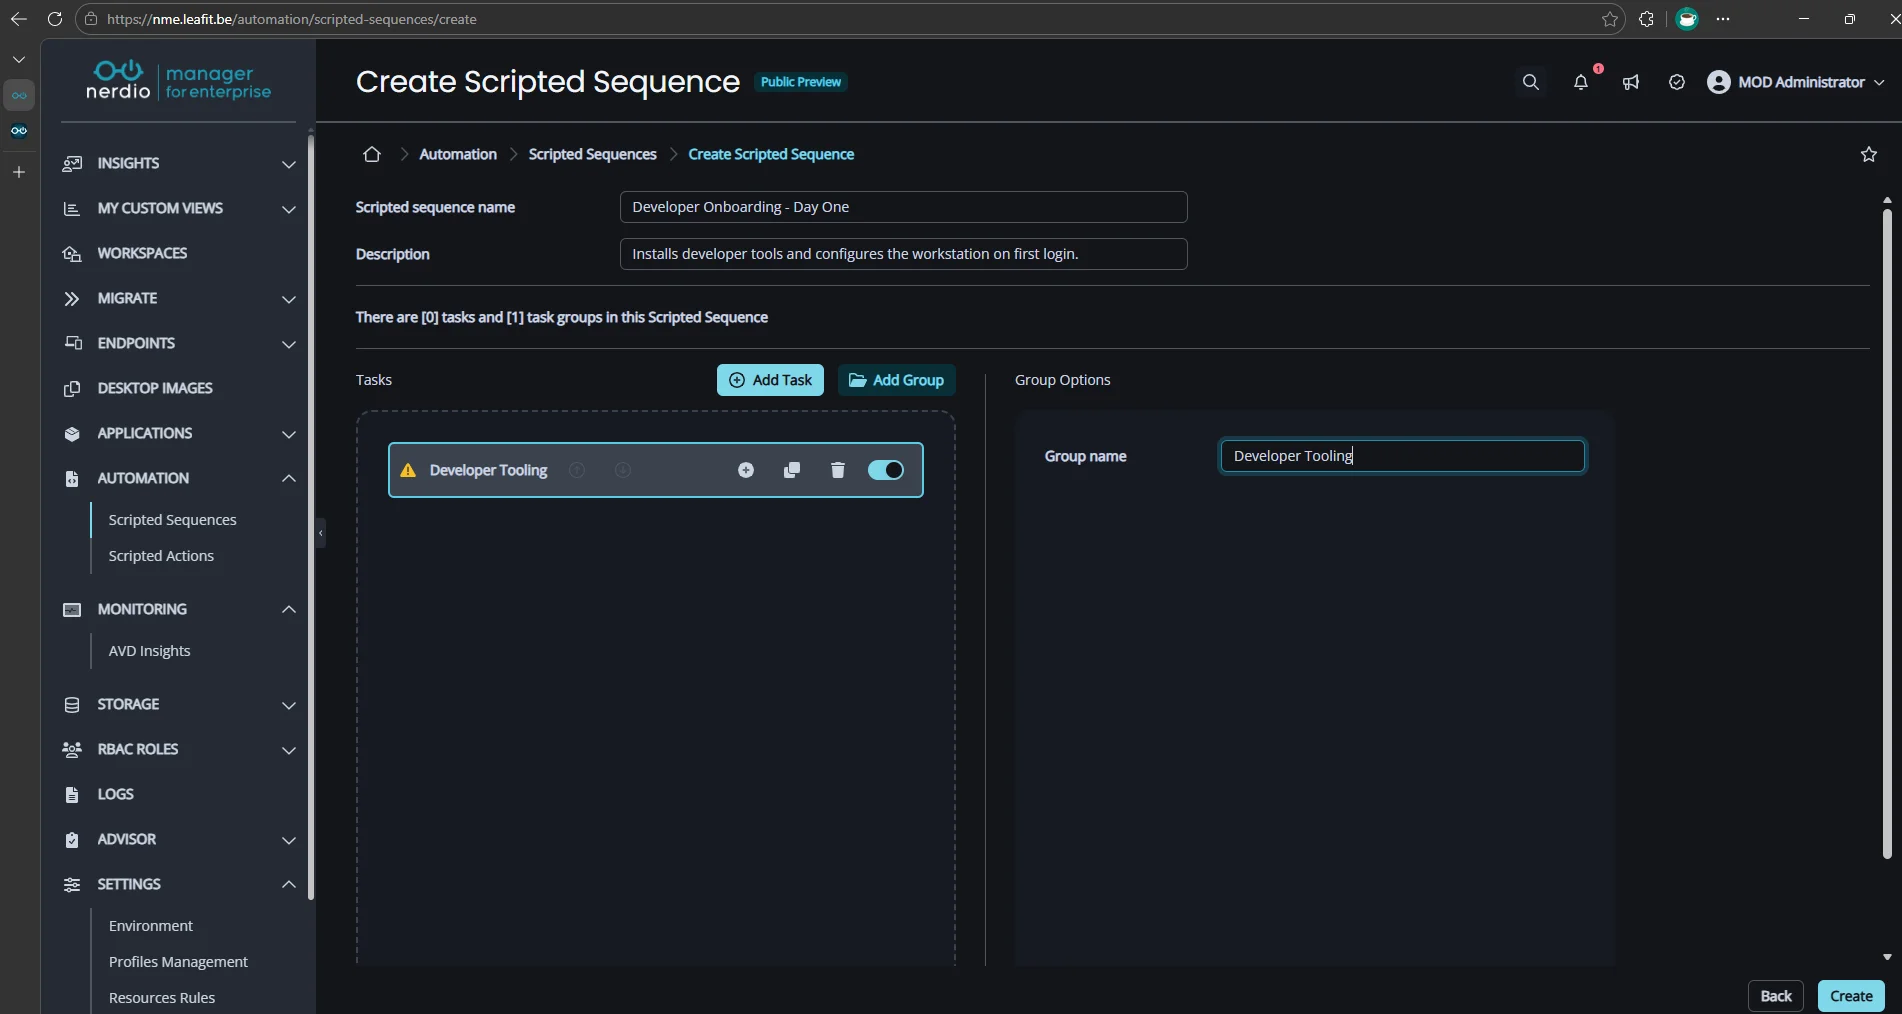Collapse the AUTOMATION section
Screen dimensions: 1902x1014
[289, 479]
